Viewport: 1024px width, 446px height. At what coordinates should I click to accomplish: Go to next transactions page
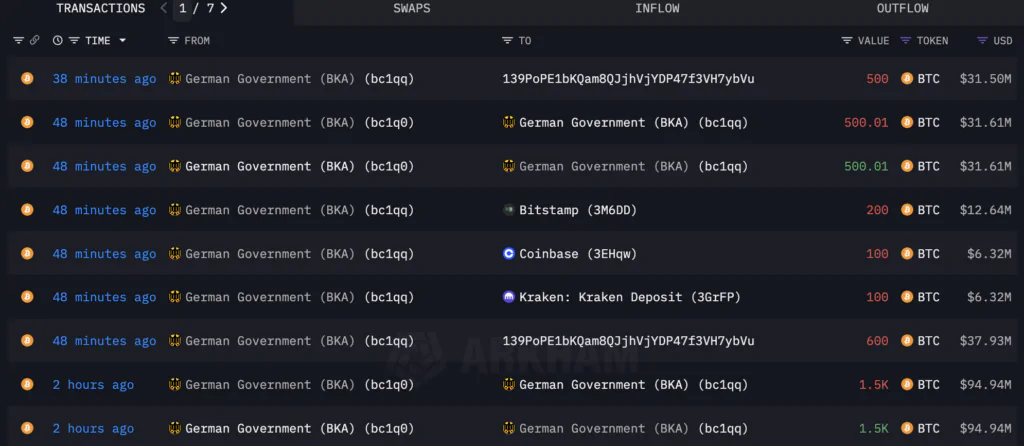point(224,9)
